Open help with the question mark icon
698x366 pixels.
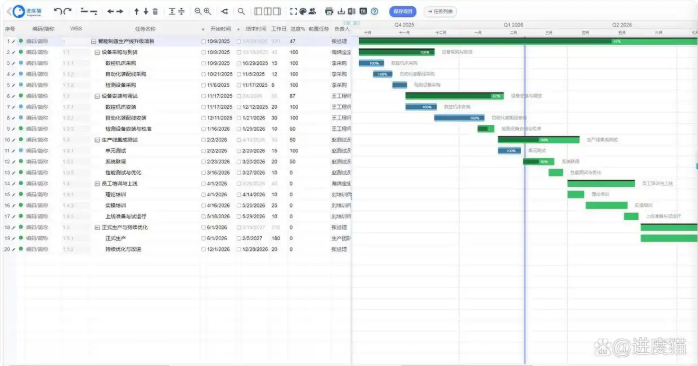click(x=374, y=11)
